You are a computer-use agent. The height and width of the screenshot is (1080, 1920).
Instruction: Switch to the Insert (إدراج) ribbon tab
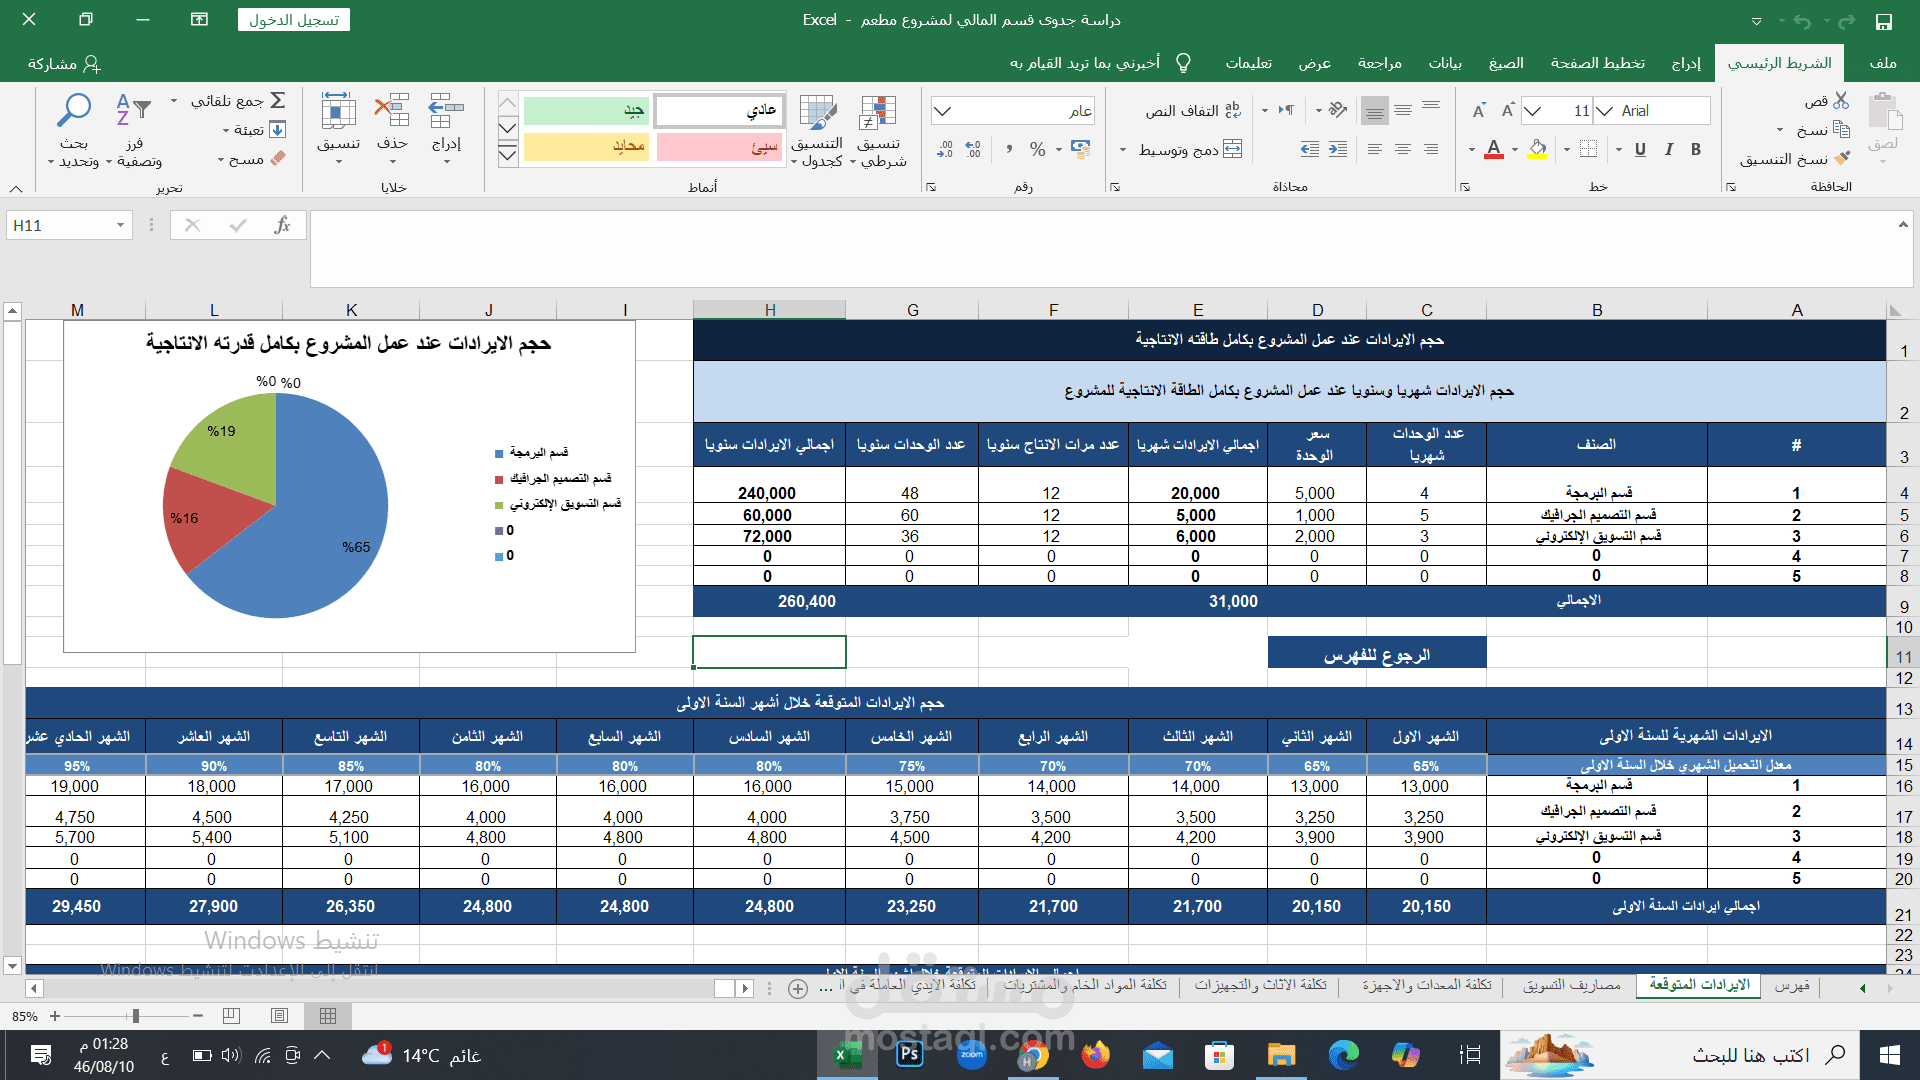1686,63
